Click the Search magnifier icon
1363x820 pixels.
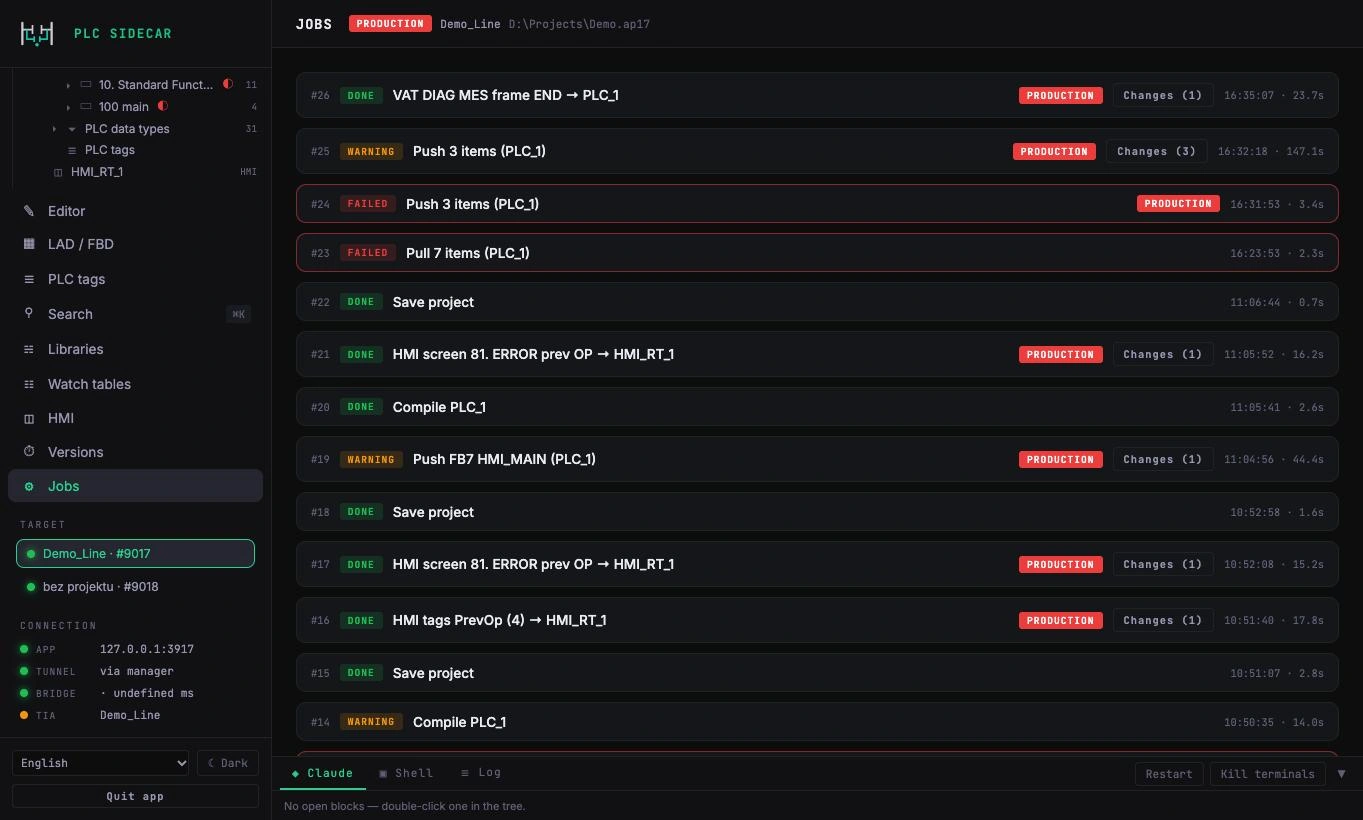pos(29,313)
